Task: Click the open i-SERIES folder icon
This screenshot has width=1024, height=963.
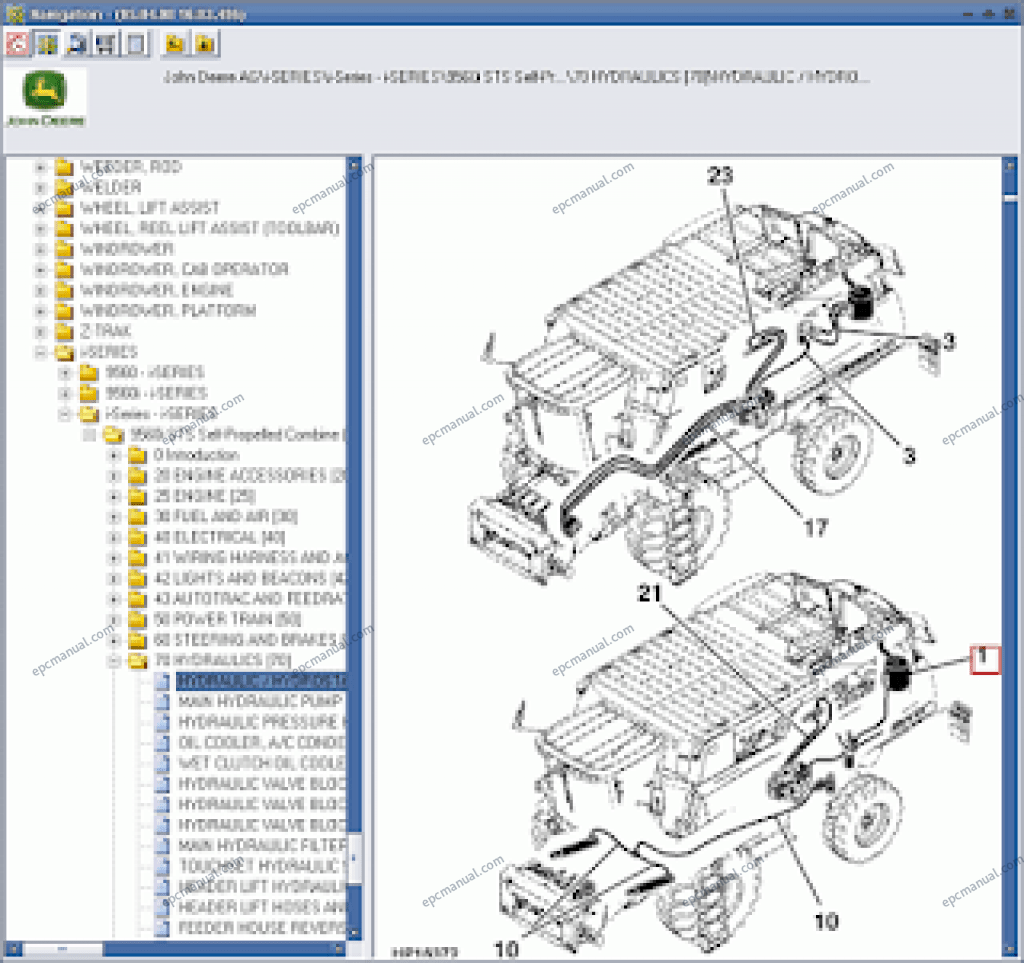Action: pyautogui.click(x=64, y=352)
